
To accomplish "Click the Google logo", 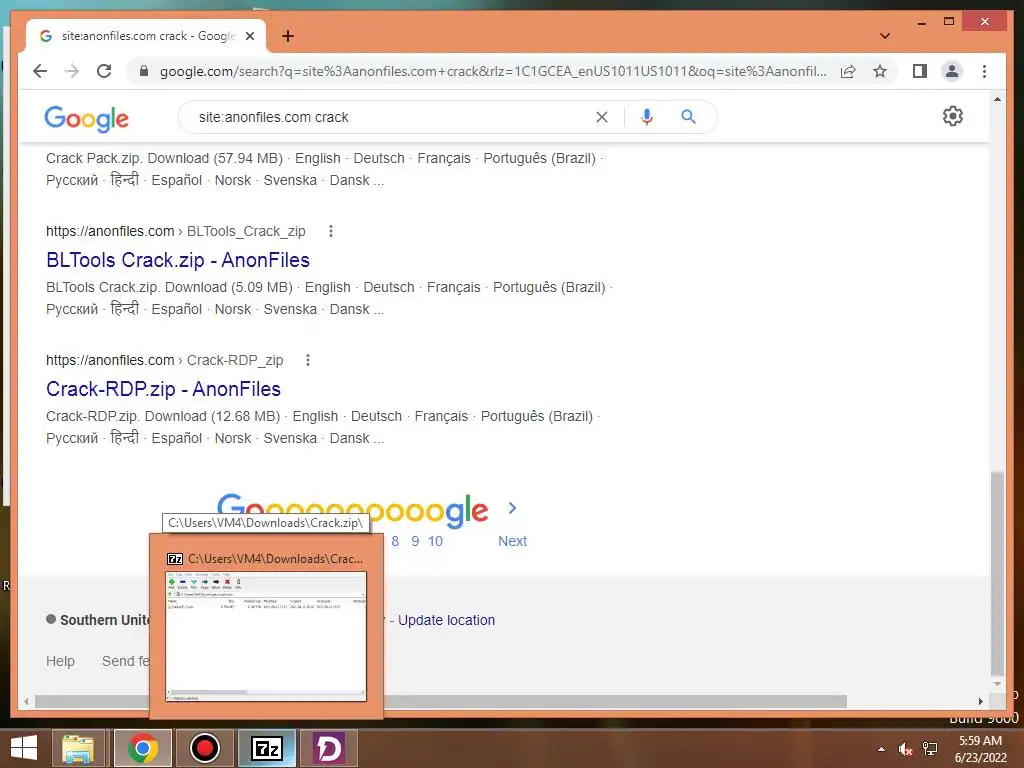I will [86, 118].
